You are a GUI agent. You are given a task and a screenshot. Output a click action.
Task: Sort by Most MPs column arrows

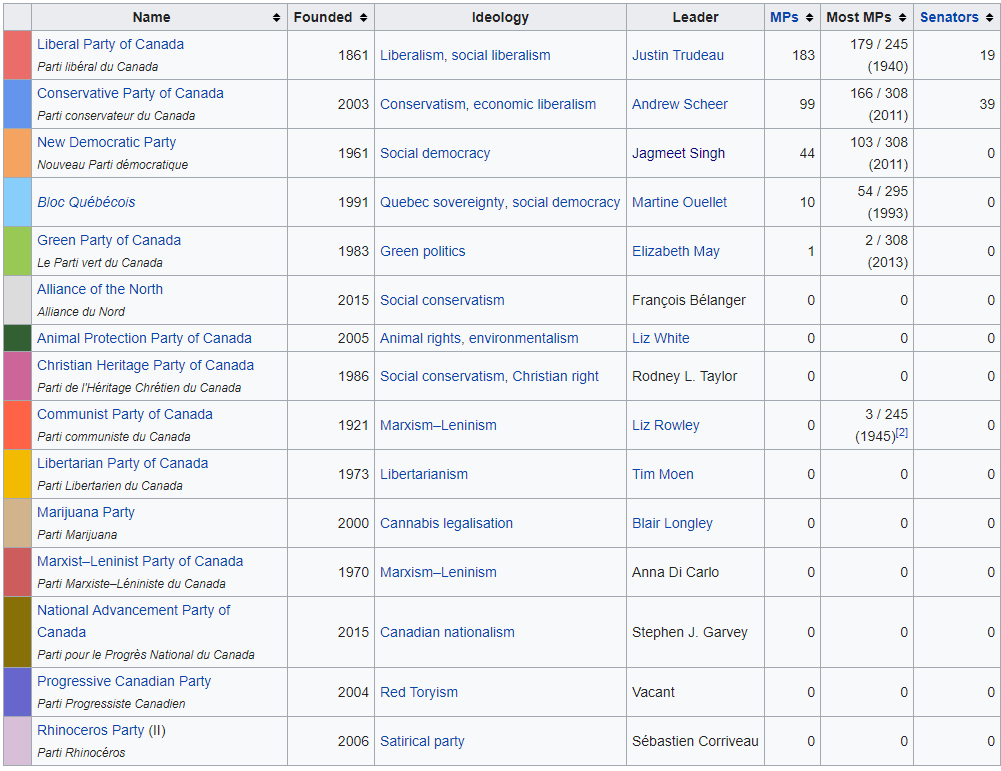[x=902, y=18]
